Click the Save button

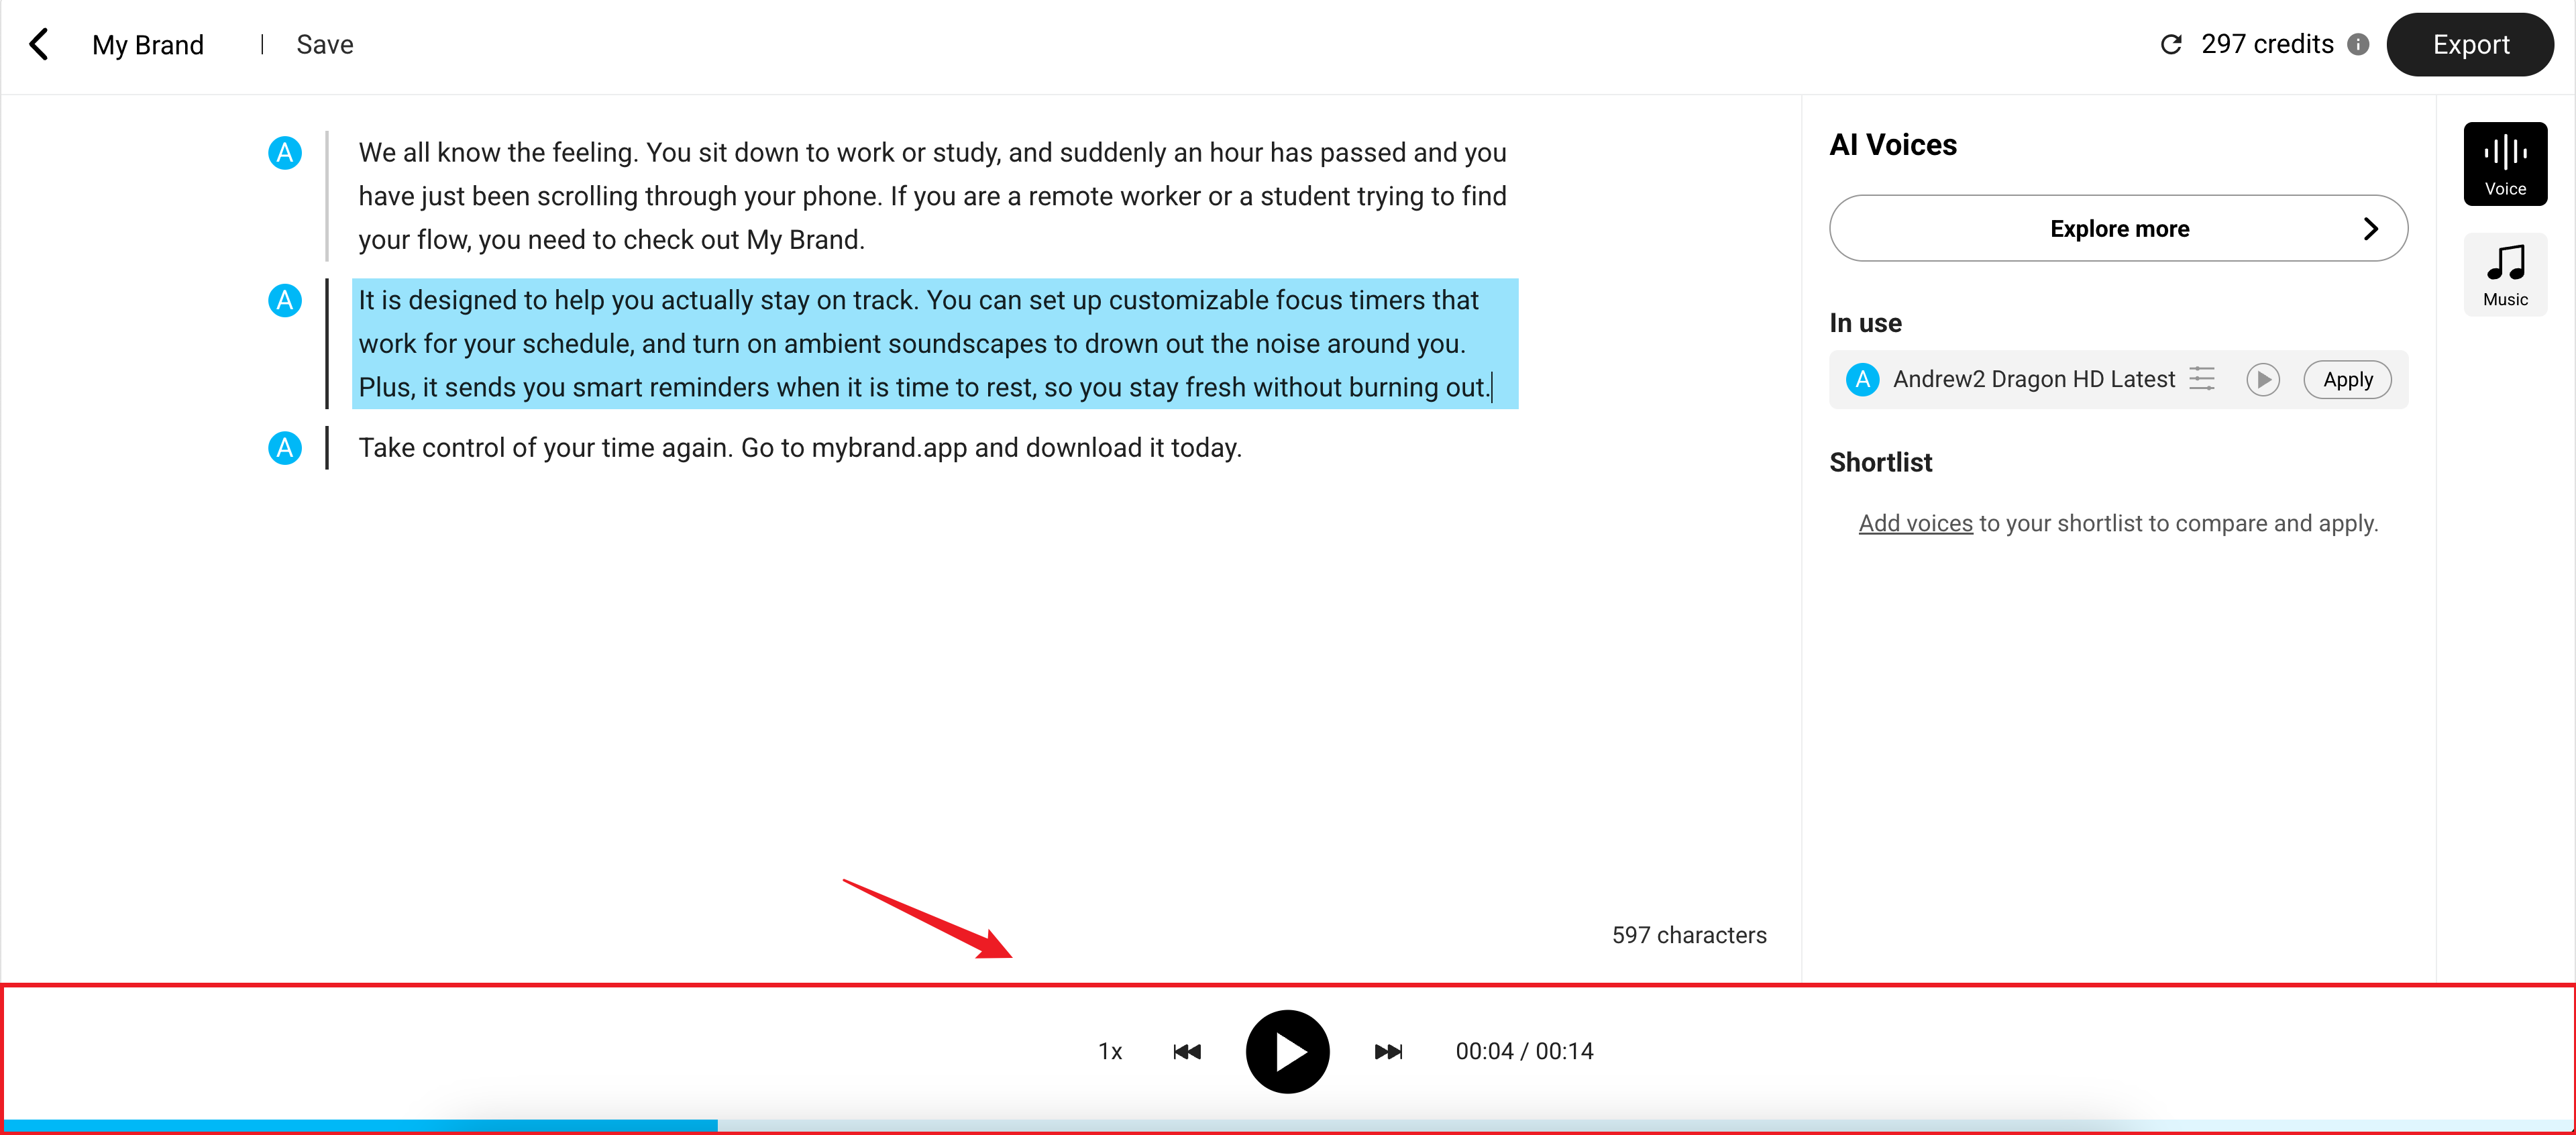(325, 44)
